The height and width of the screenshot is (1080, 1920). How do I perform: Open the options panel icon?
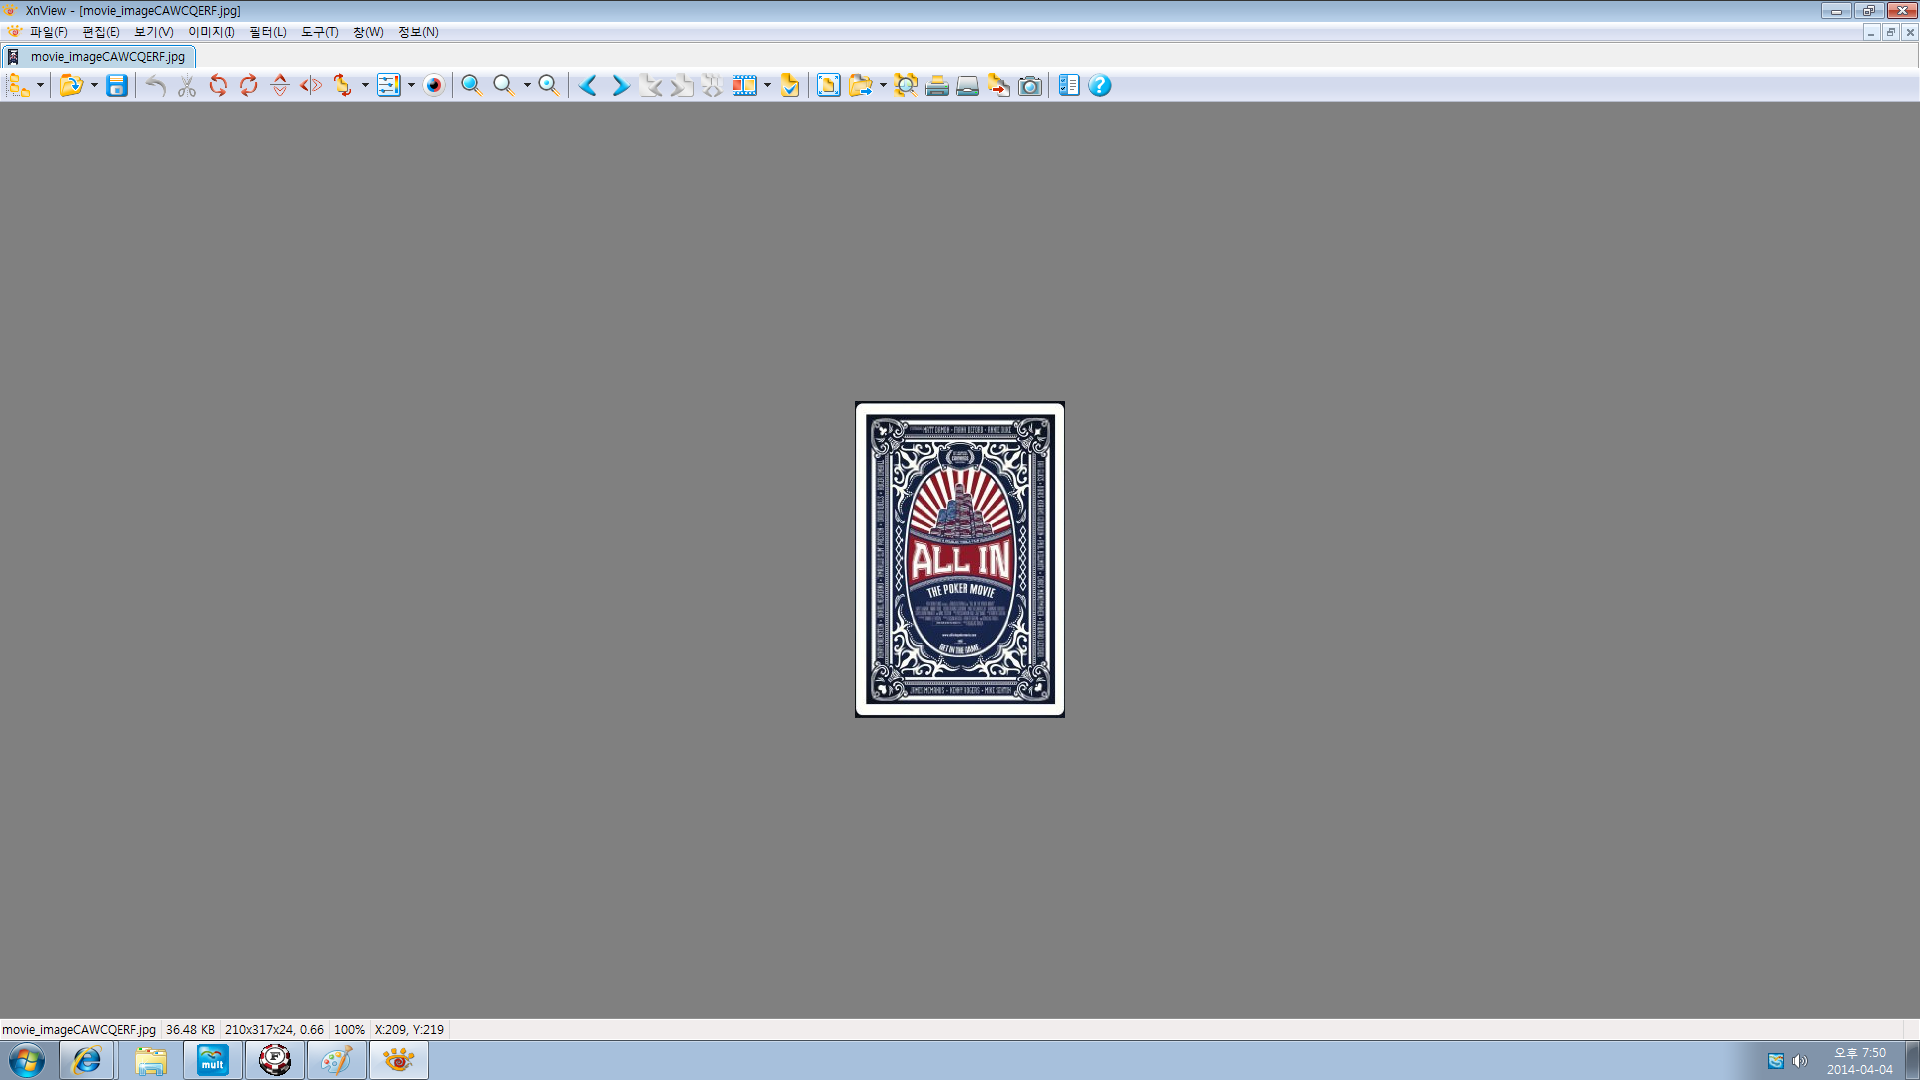(x=1069, y=86)
